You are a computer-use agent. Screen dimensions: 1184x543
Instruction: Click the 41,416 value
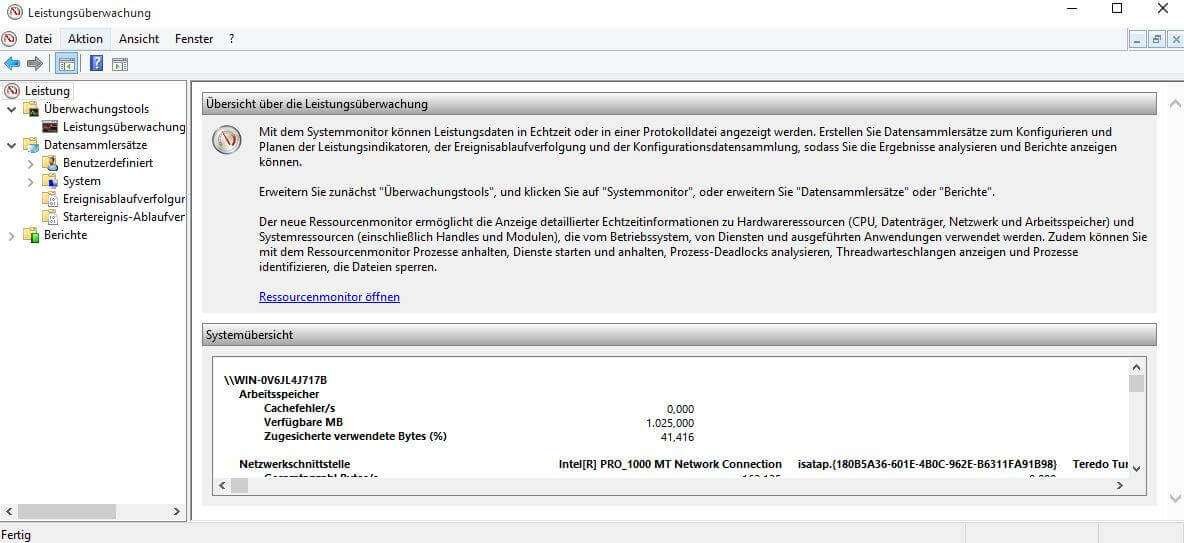[677, 437]
